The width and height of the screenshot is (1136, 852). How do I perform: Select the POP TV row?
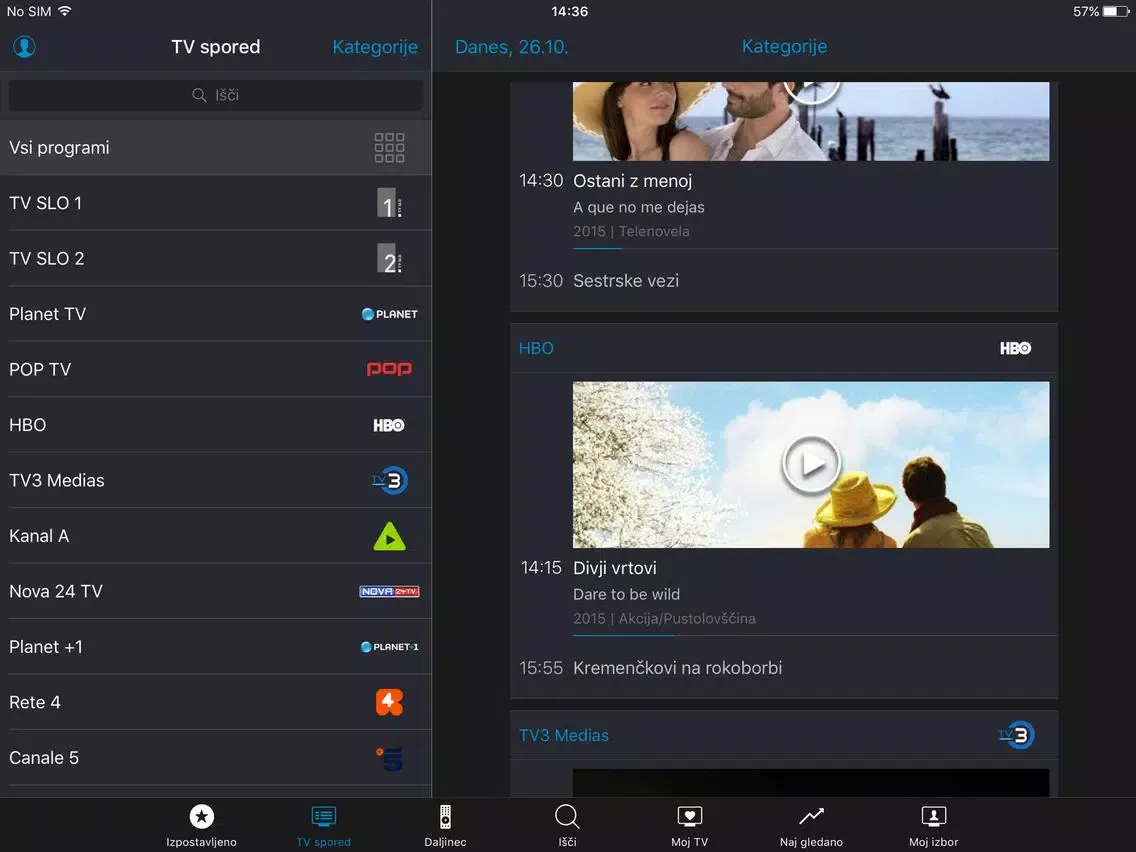tap(216, 369)
